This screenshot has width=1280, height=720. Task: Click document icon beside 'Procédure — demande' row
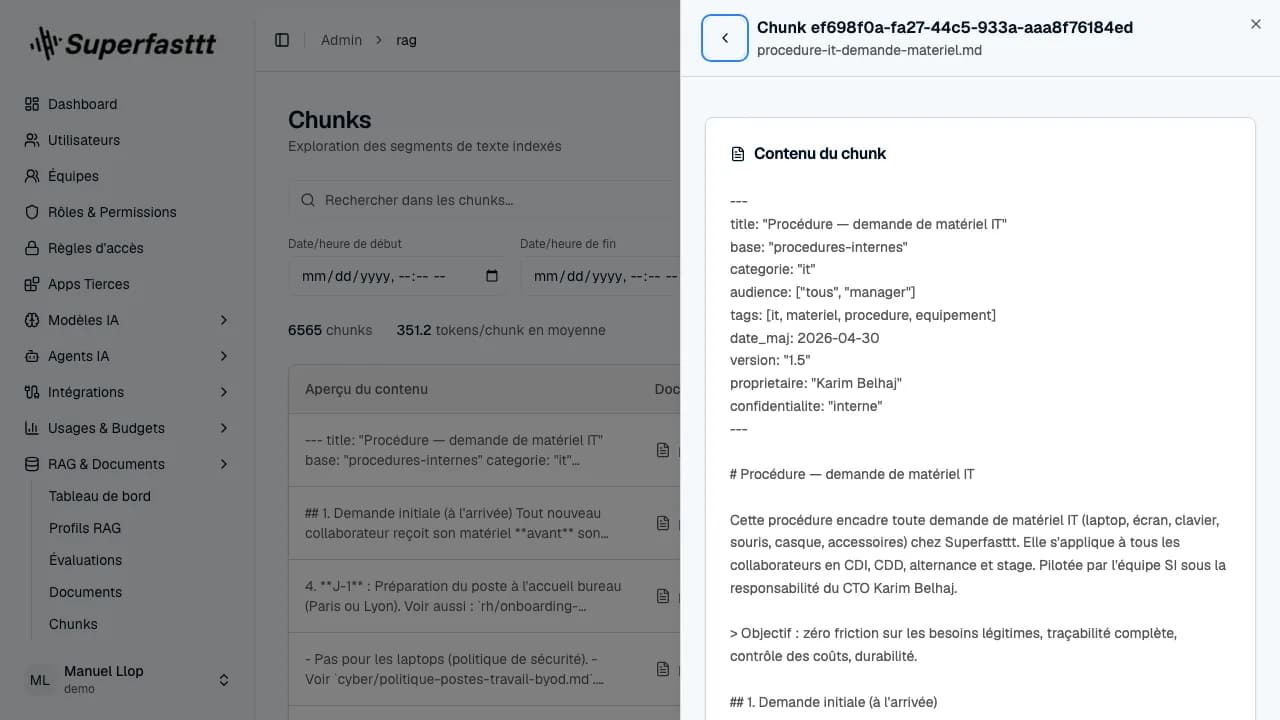(x=662, y=451)
